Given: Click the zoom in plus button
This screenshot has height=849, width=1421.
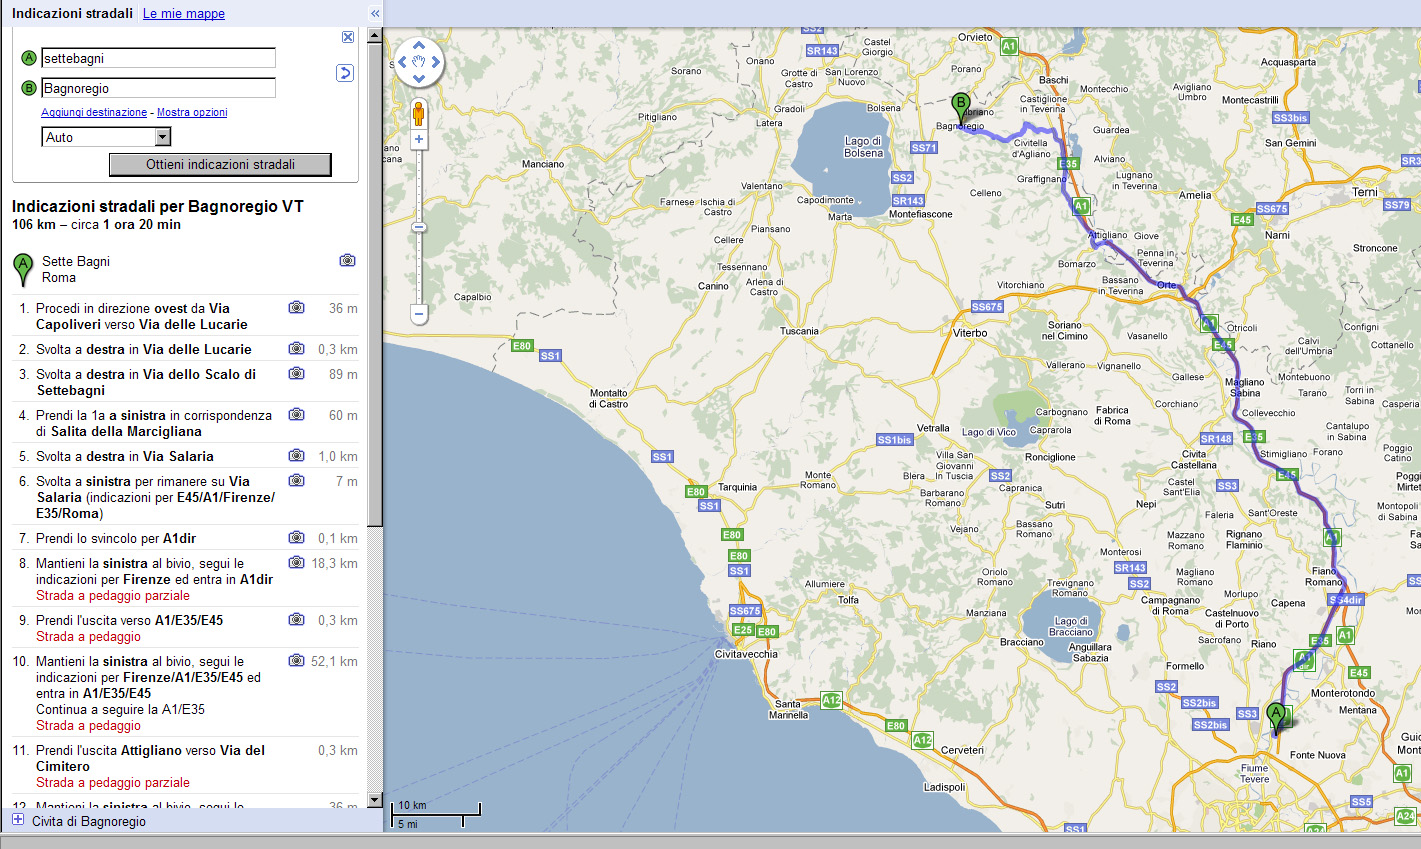Looking at the screenshot, I should [419, 140].
